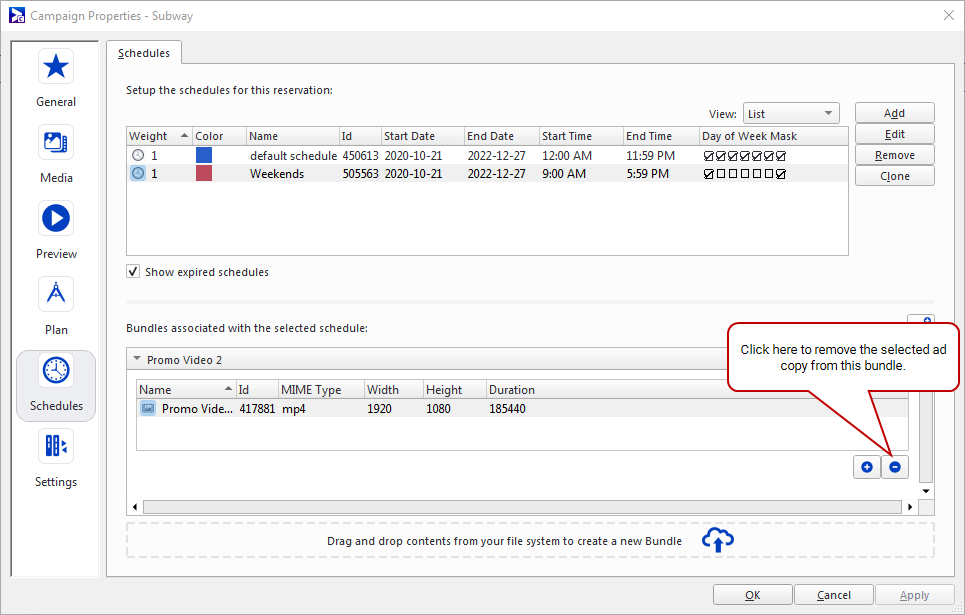
Task: Click the Clone button
Action: 894,176
